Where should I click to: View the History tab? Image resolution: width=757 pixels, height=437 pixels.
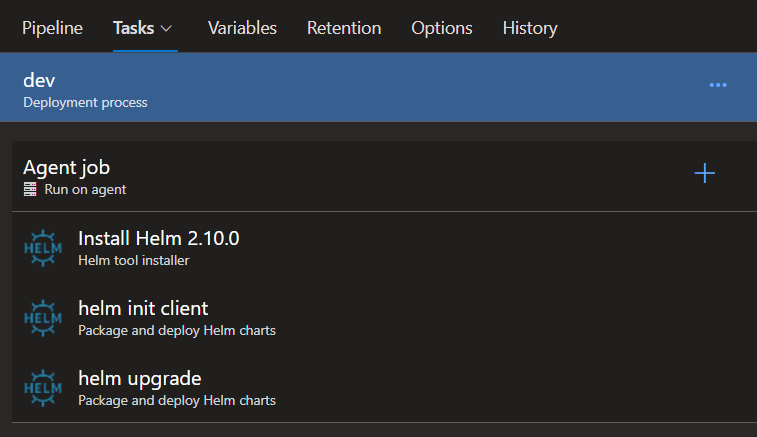click(x=530, y=28)
